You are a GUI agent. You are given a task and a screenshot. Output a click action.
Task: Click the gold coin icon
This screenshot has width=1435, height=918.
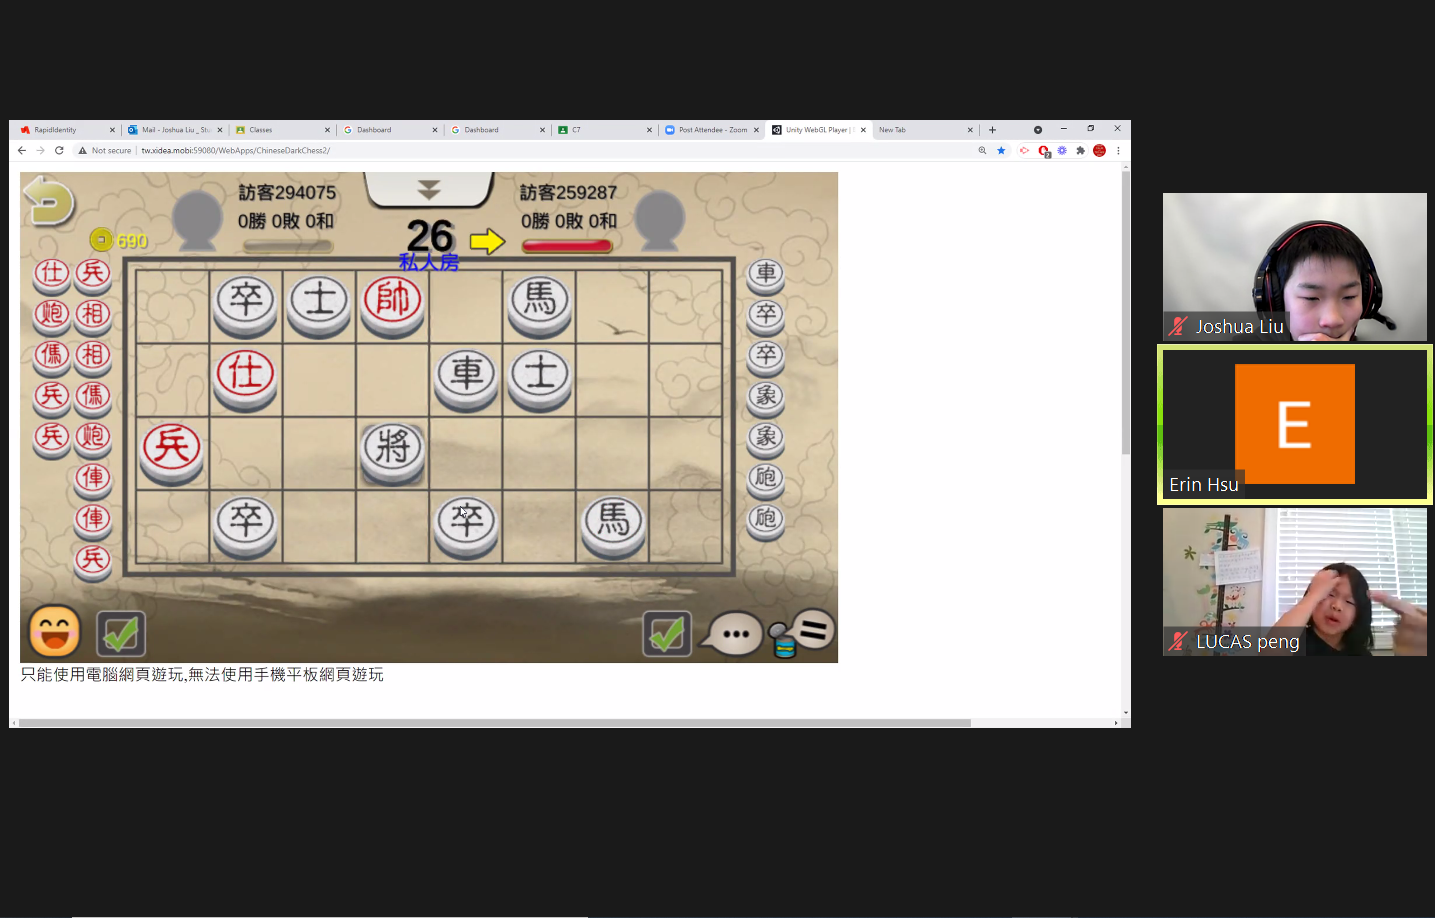101,240
